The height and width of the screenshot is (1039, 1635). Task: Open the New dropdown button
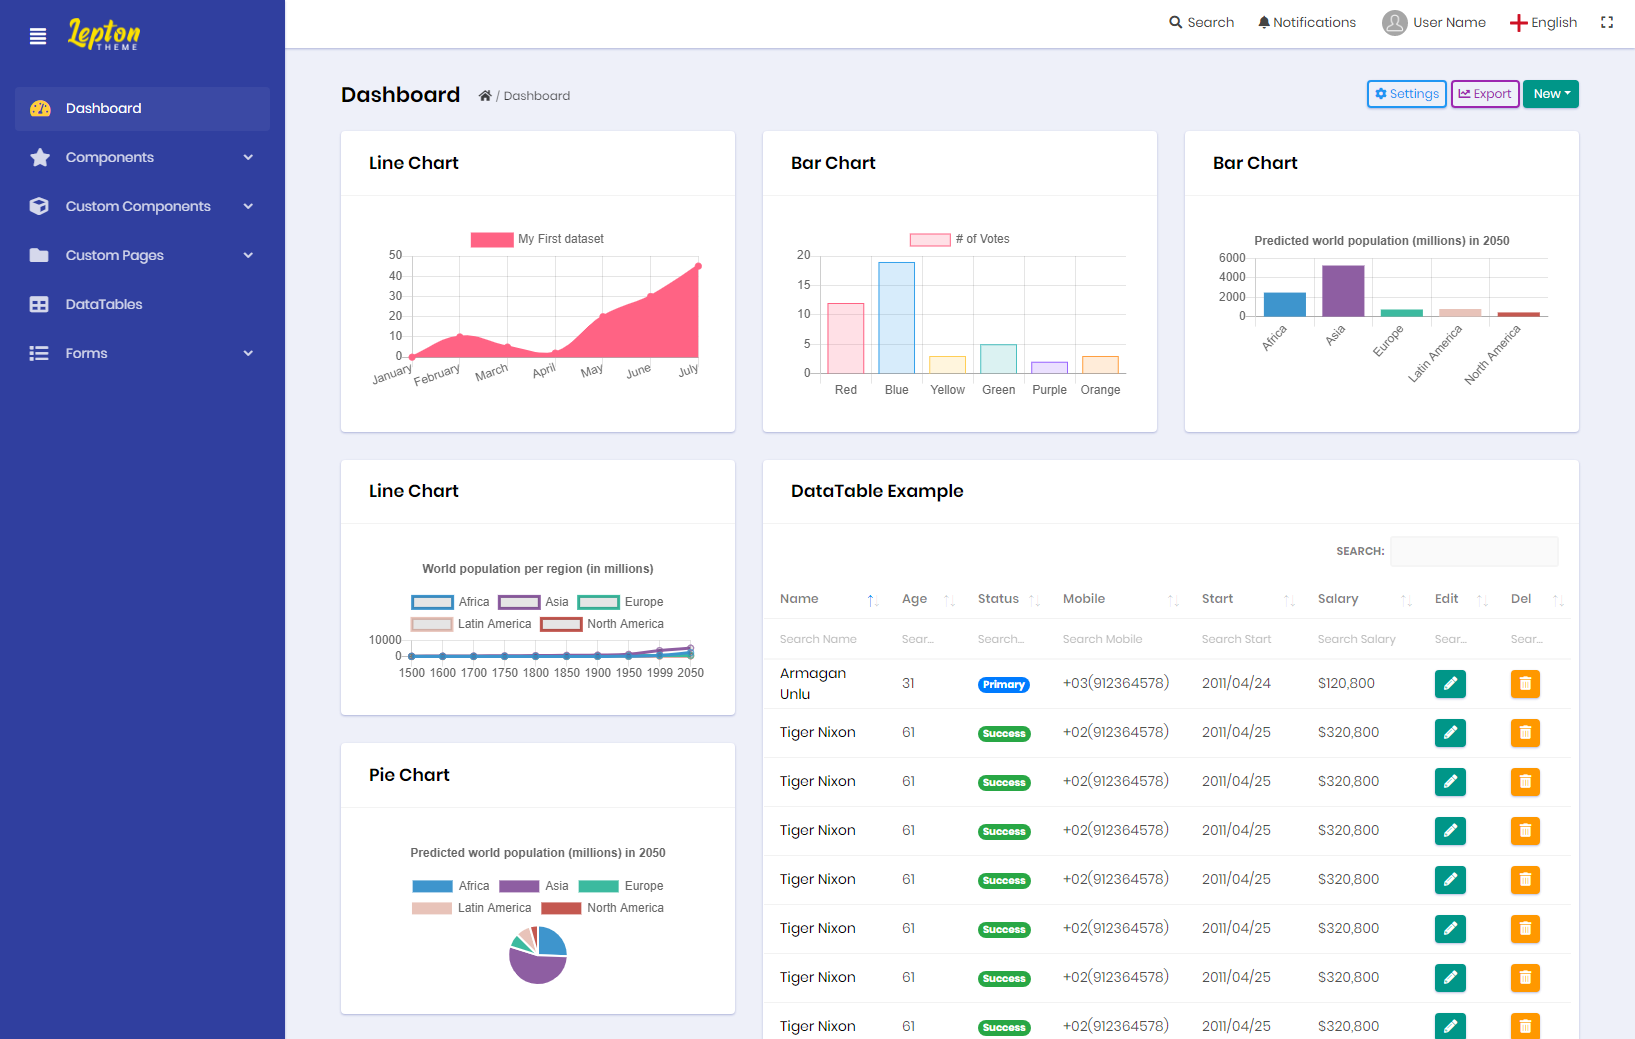point(1550,94)
